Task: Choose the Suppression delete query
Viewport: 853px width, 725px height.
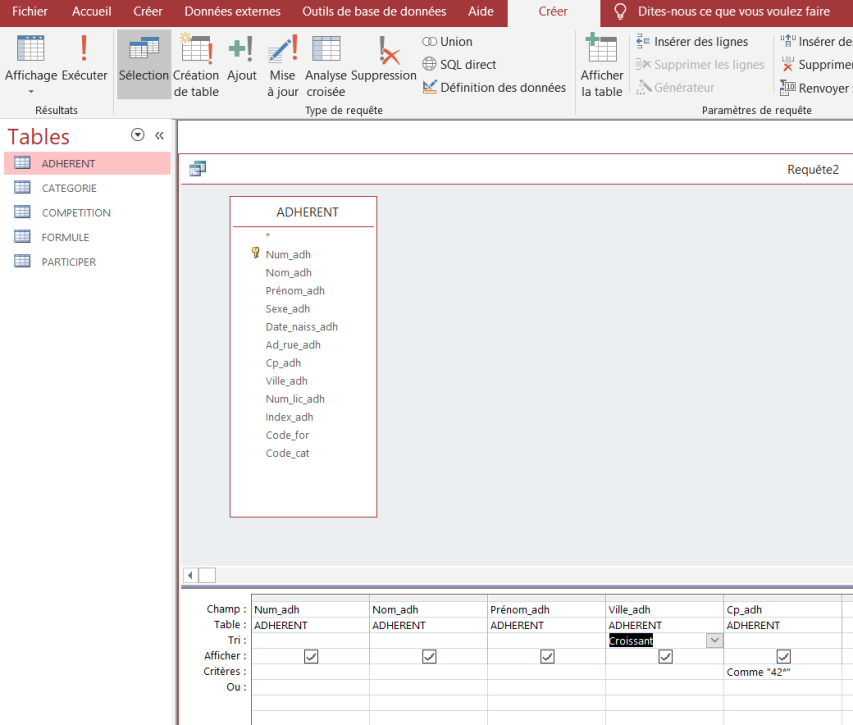Action: [384, 57]
